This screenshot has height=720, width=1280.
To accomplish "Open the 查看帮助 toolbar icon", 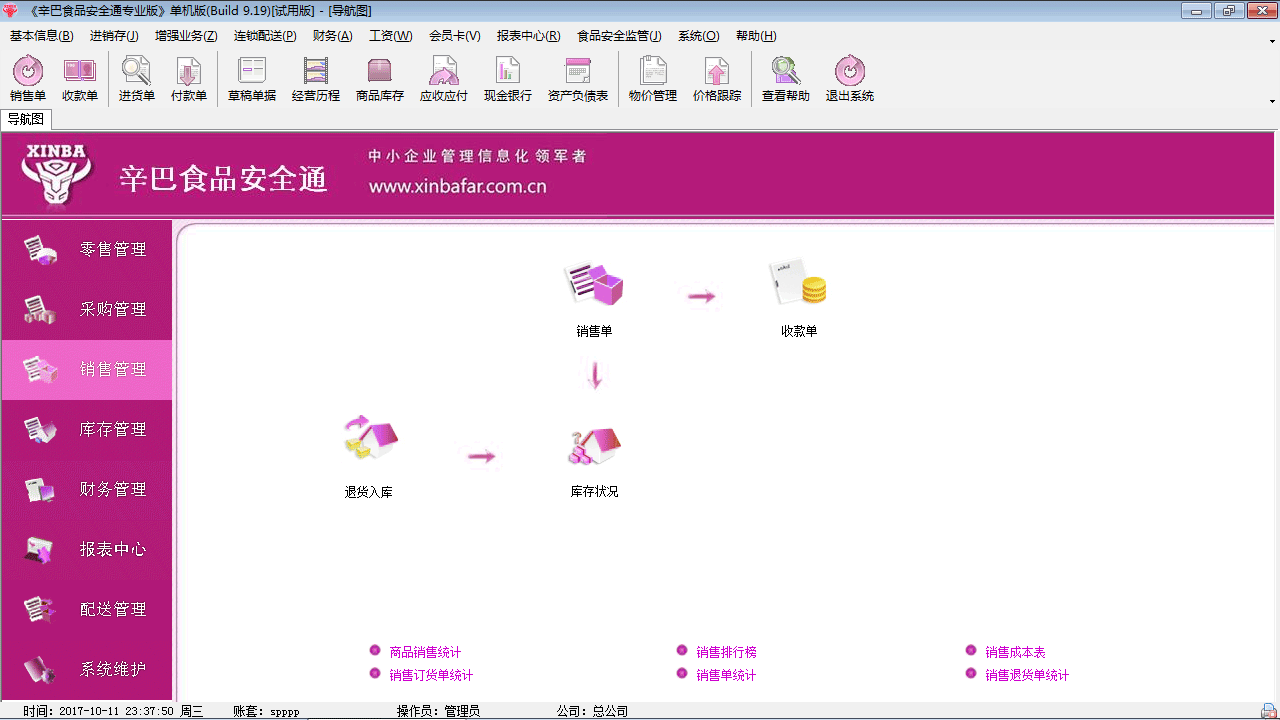I will [x=786, y=79].
